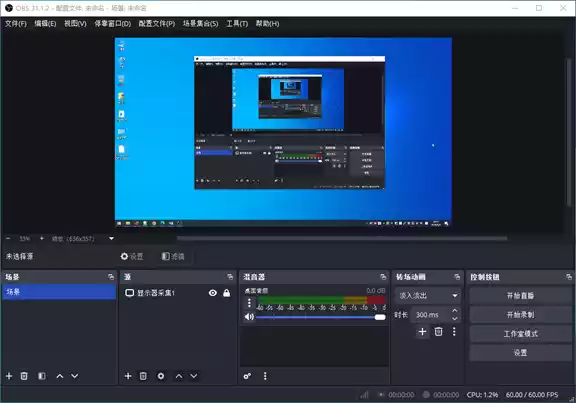Open desktop audio three-dot options menu
This screenshot has height=403, width=576.
[249, 303]
